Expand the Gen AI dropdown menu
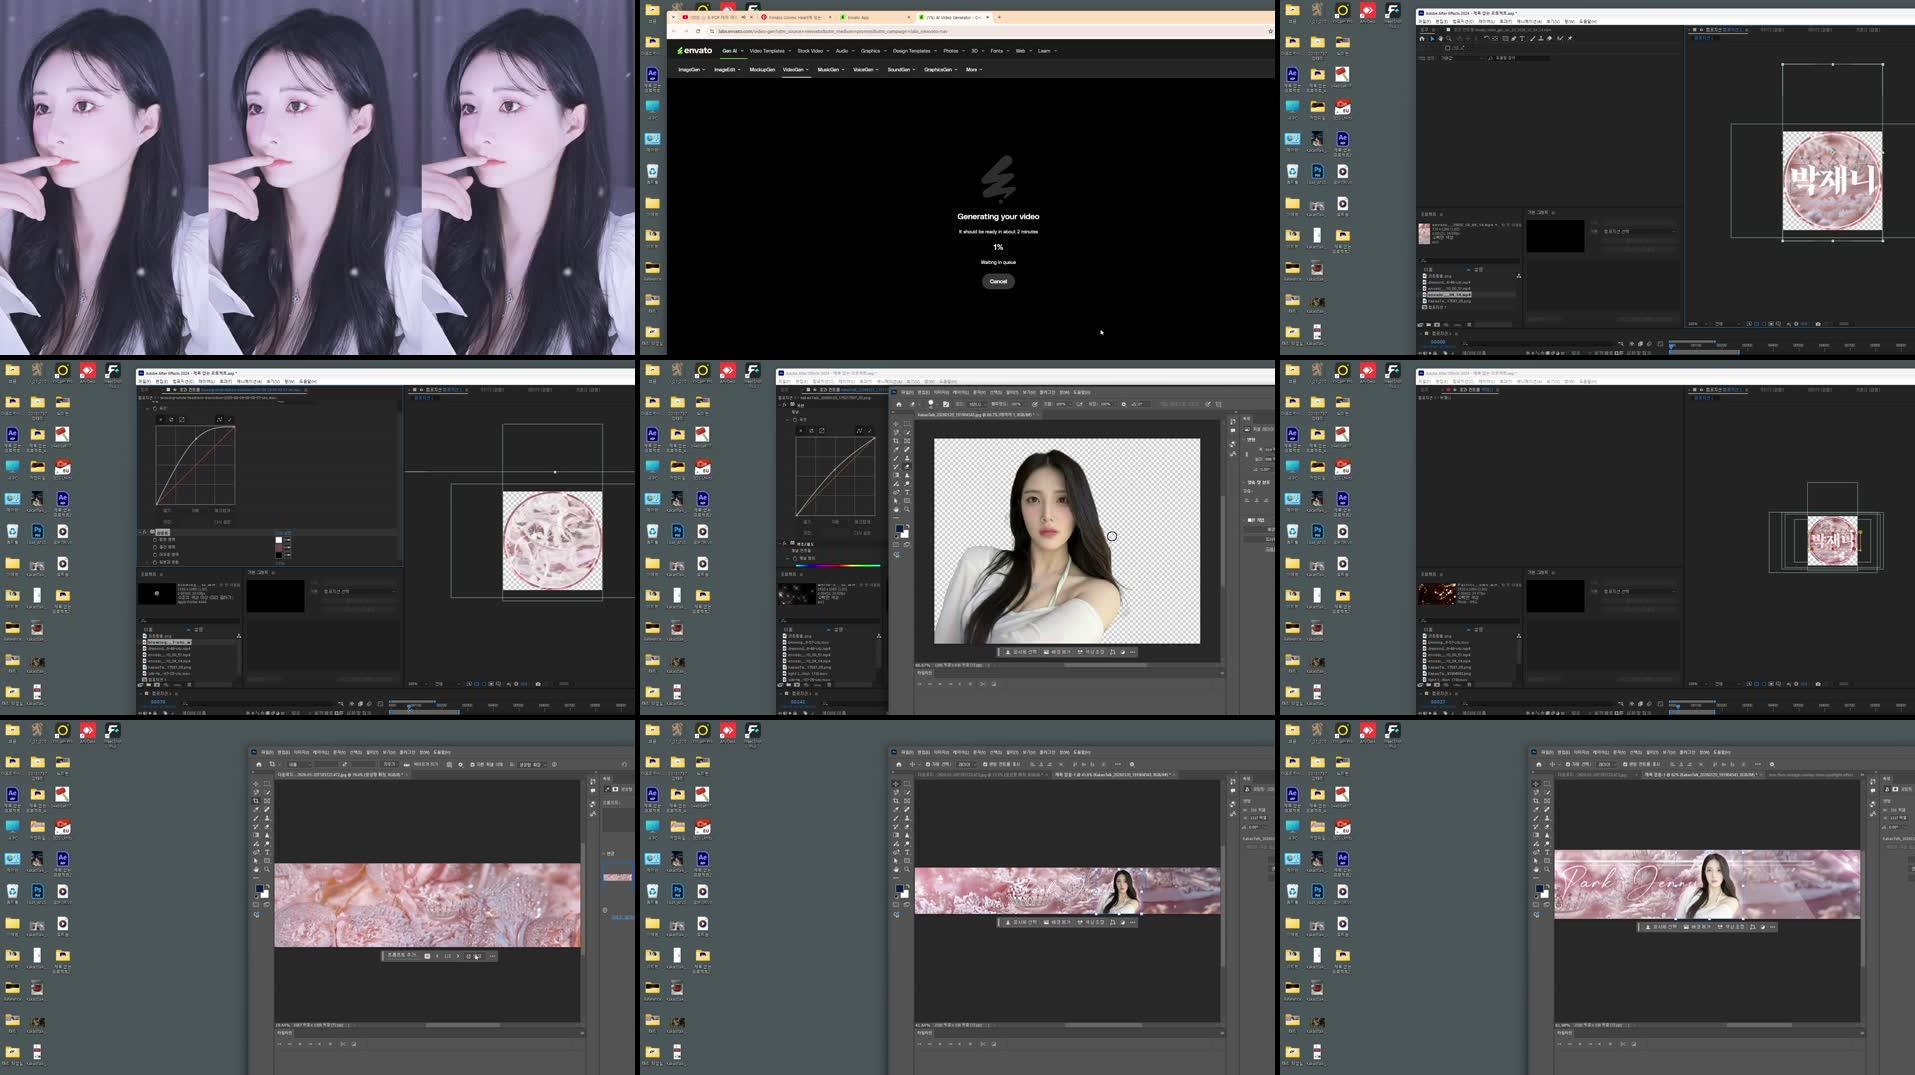The height and width of the screenshot is (1075, 1915). tap(733, 51)
